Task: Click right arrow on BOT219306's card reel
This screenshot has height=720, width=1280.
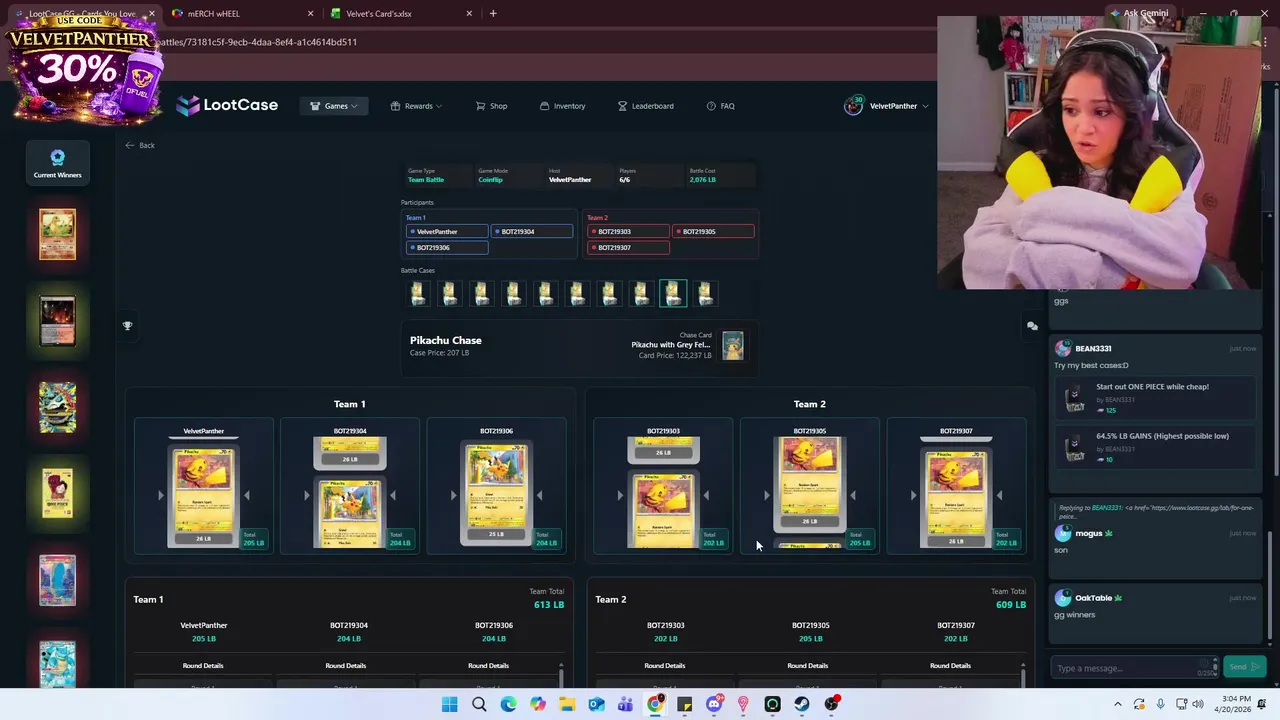Action: (x=539, y=495)
